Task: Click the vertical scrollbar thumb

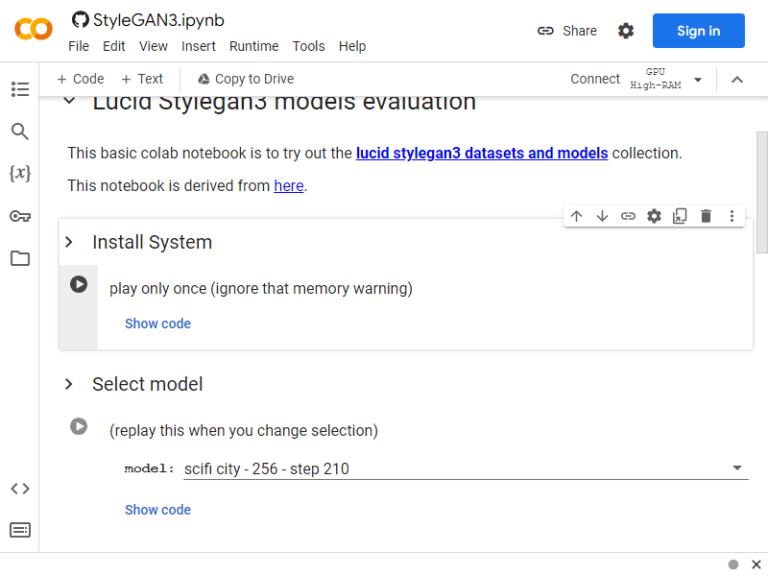Action: (x=762, y=192)
